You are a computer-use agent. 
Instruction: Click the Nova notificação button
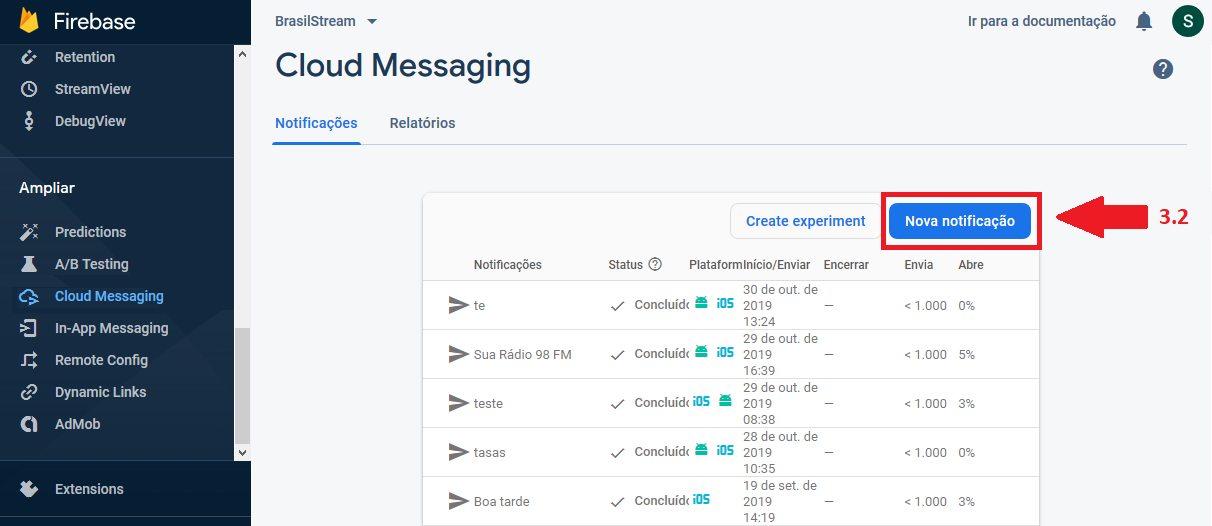[x=960, y=221]
